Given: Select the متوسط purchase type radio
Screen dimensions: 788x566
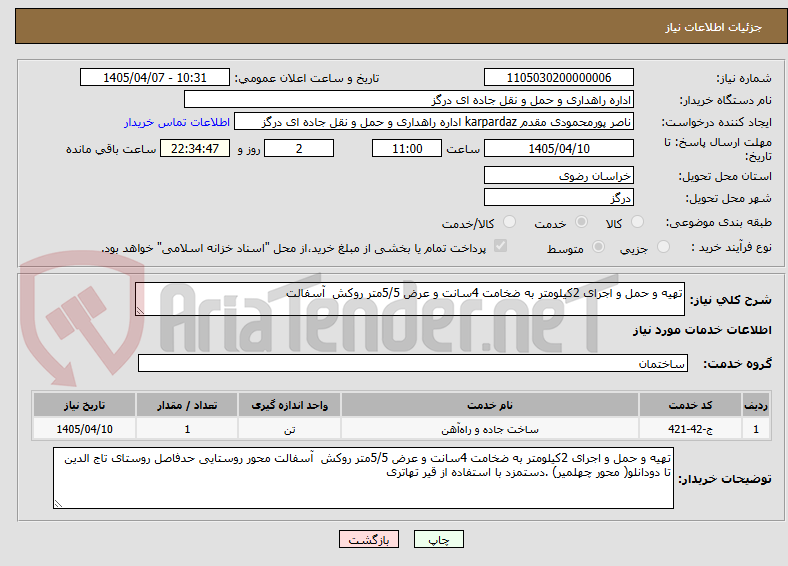Looking at the screenshot, I should (599, 247).
